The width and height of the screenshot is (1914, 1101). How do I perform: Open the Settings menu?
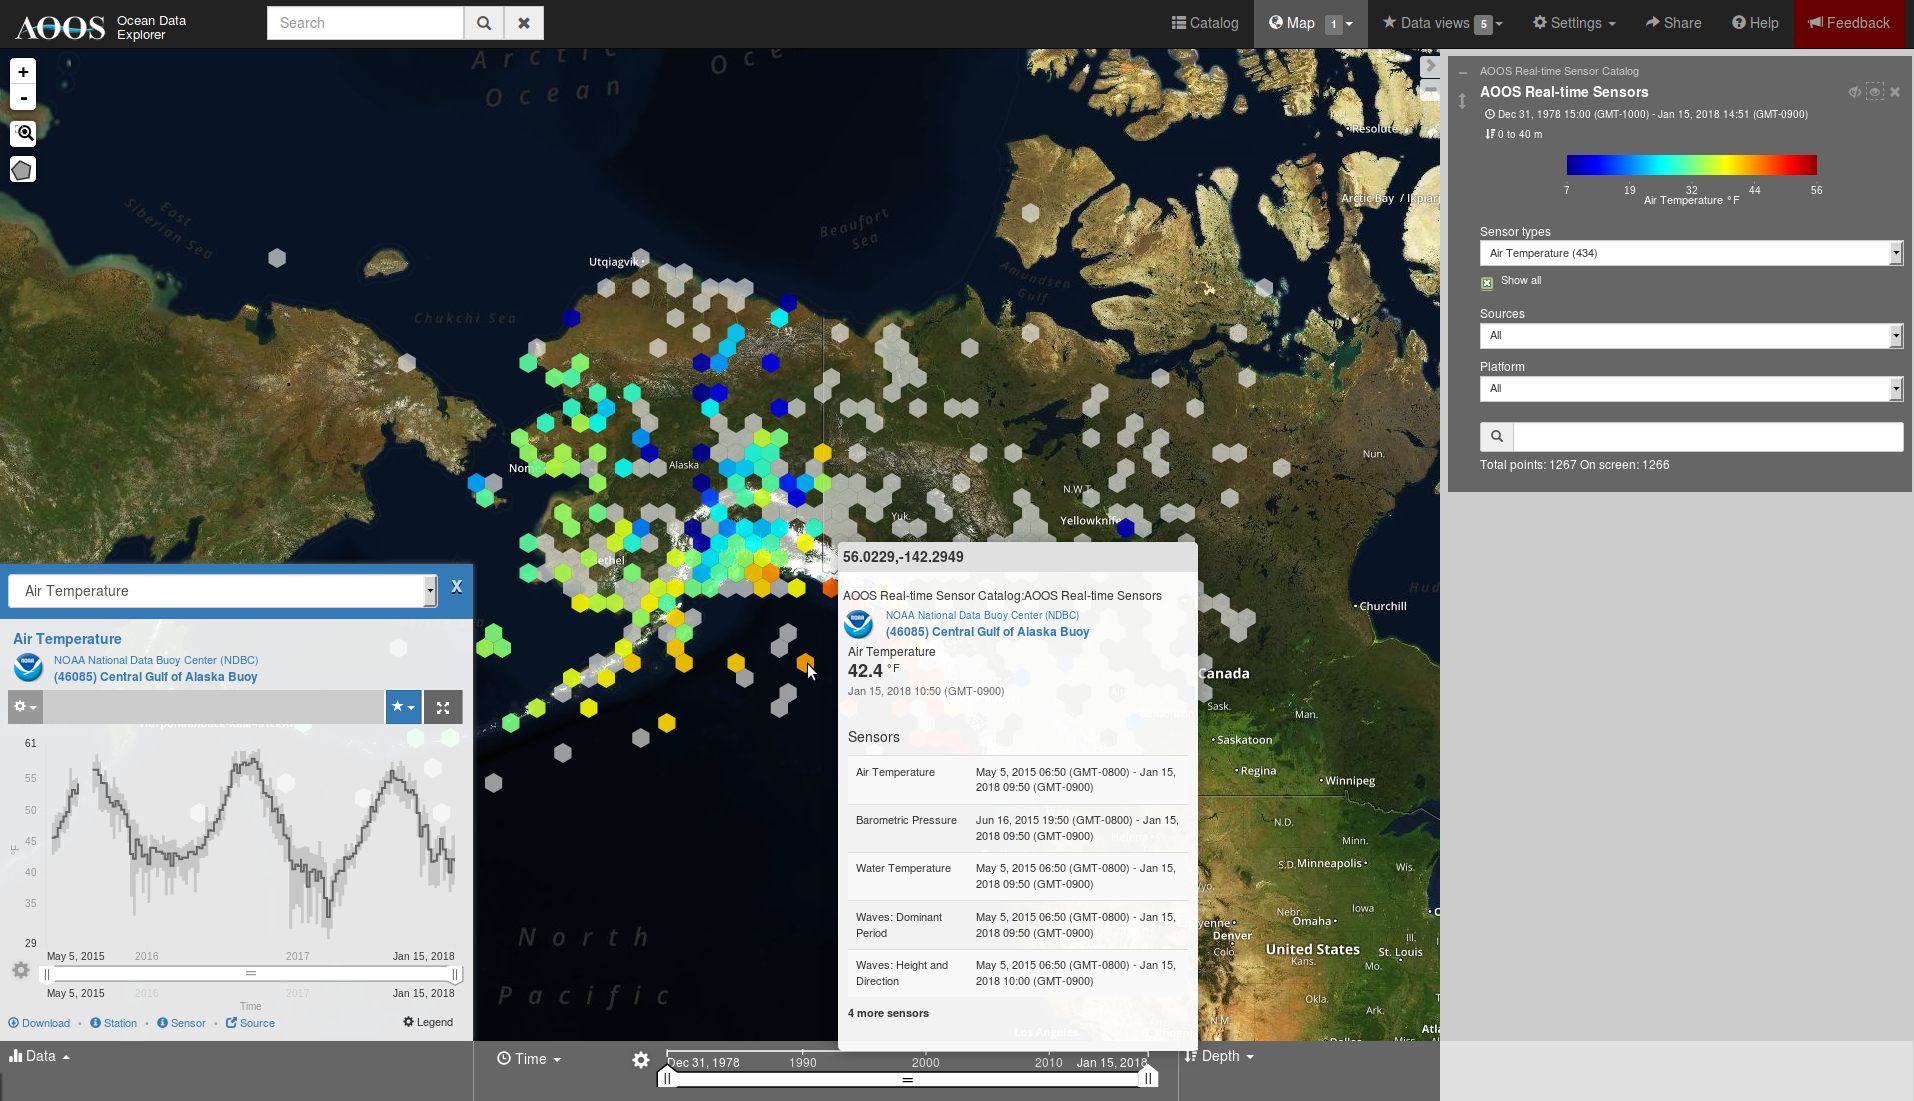(x=1574, y=23)
